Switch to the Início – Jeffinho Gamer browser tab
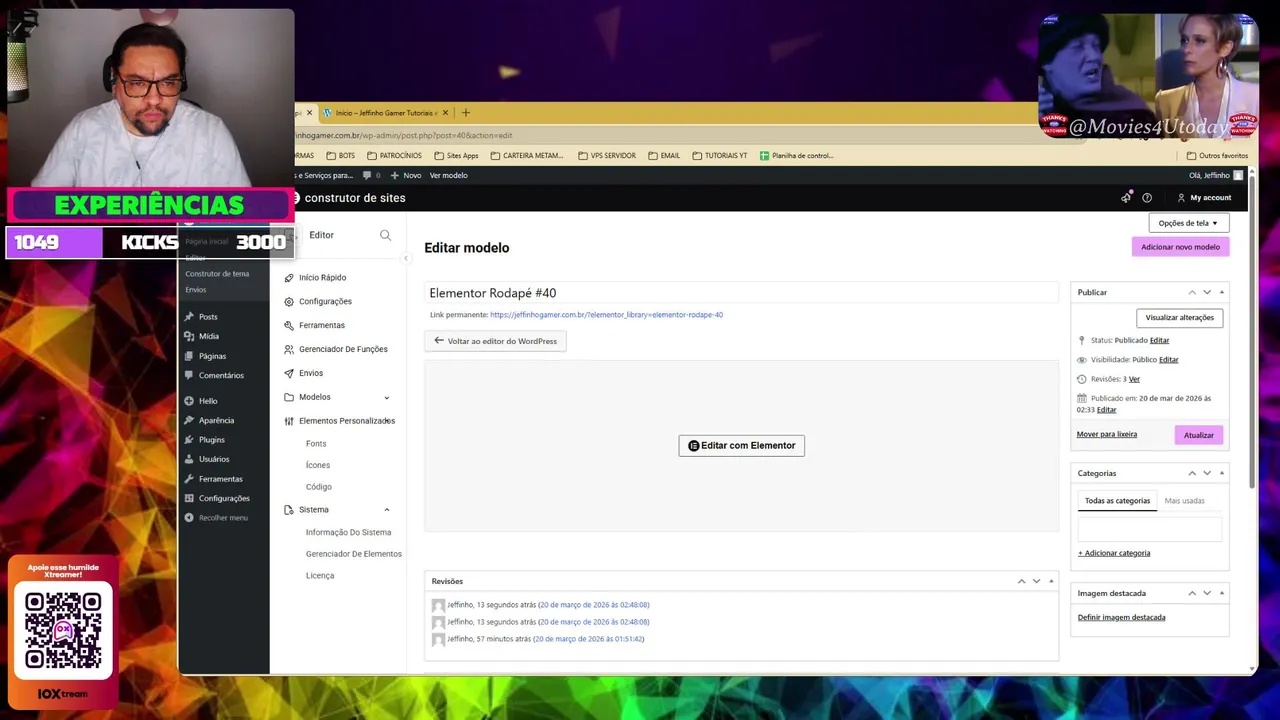1280x720 pixels. click(x=386, y=113)
